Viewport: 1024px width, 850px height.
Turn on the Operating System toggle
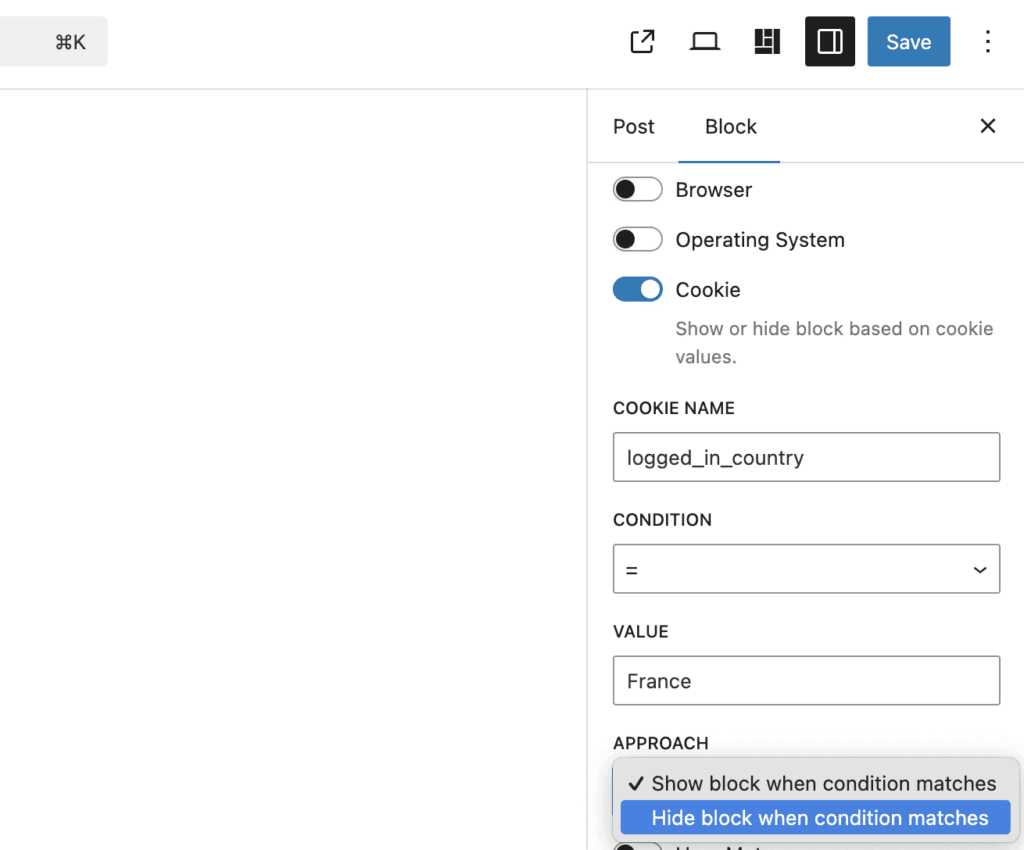click(637, 239)
